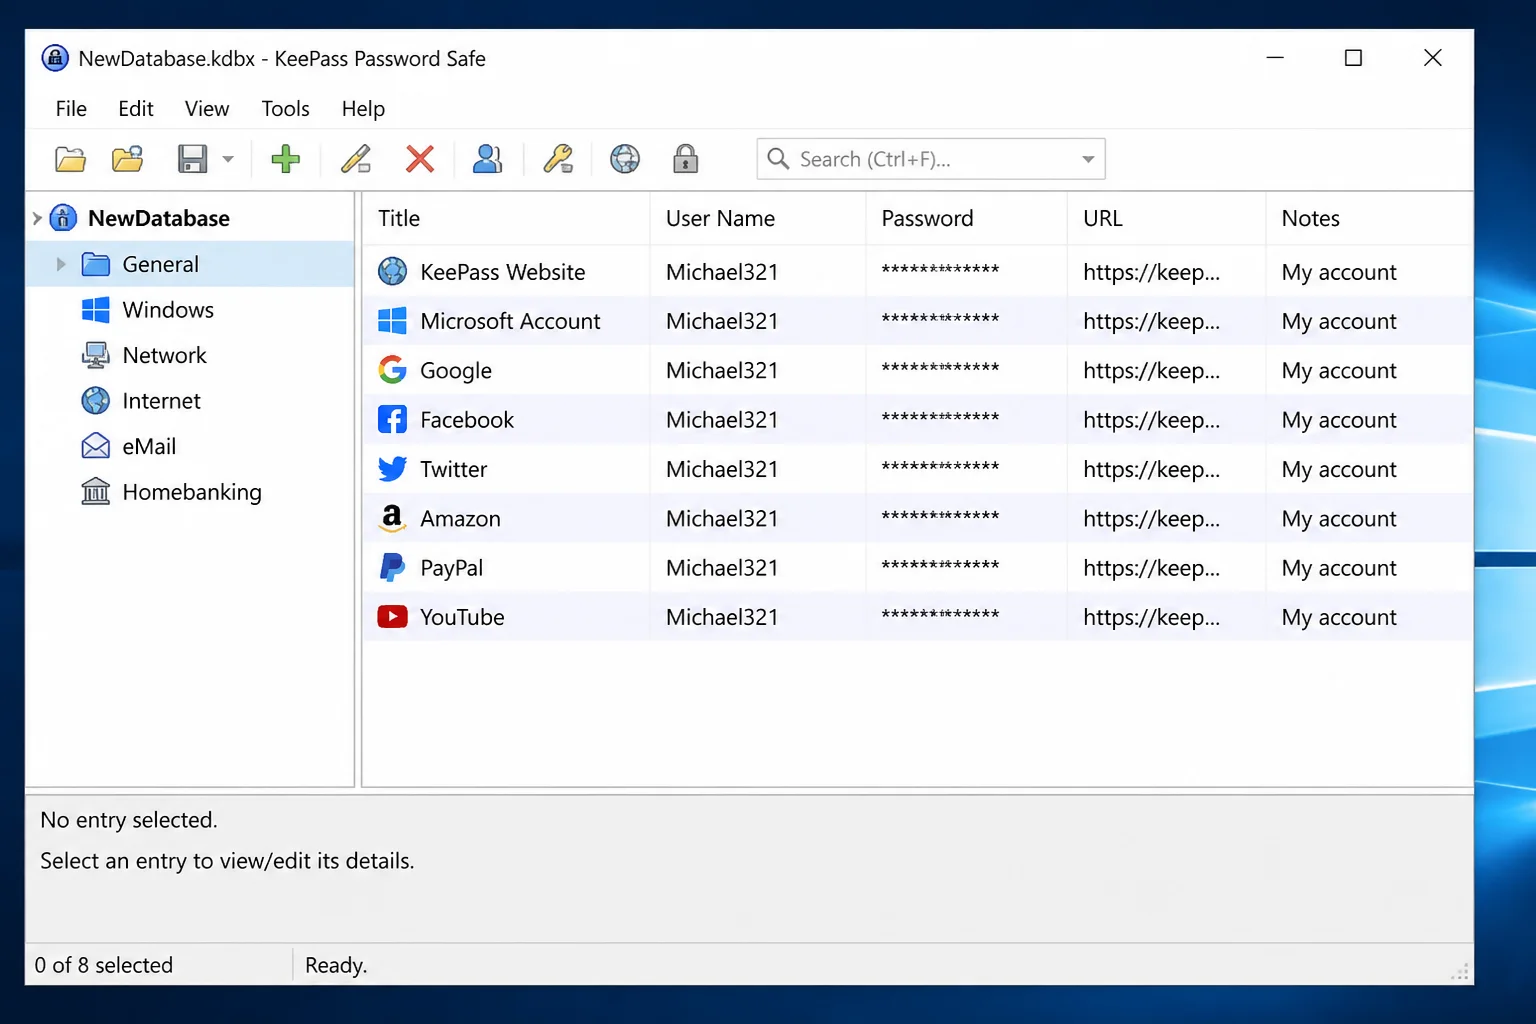Image resolution: width=1536 pixels, height=1024 pixels.
Task: Click Michael321 user name in Google row
Action: (x=722, y=371)
